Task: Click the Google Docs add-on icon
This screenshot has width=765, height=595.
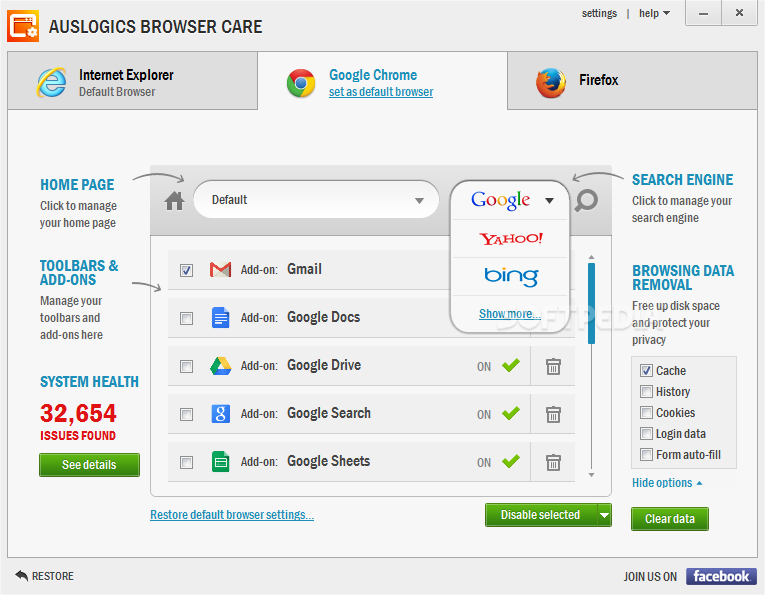Action: pyautogui.click(x=221, y=317)
